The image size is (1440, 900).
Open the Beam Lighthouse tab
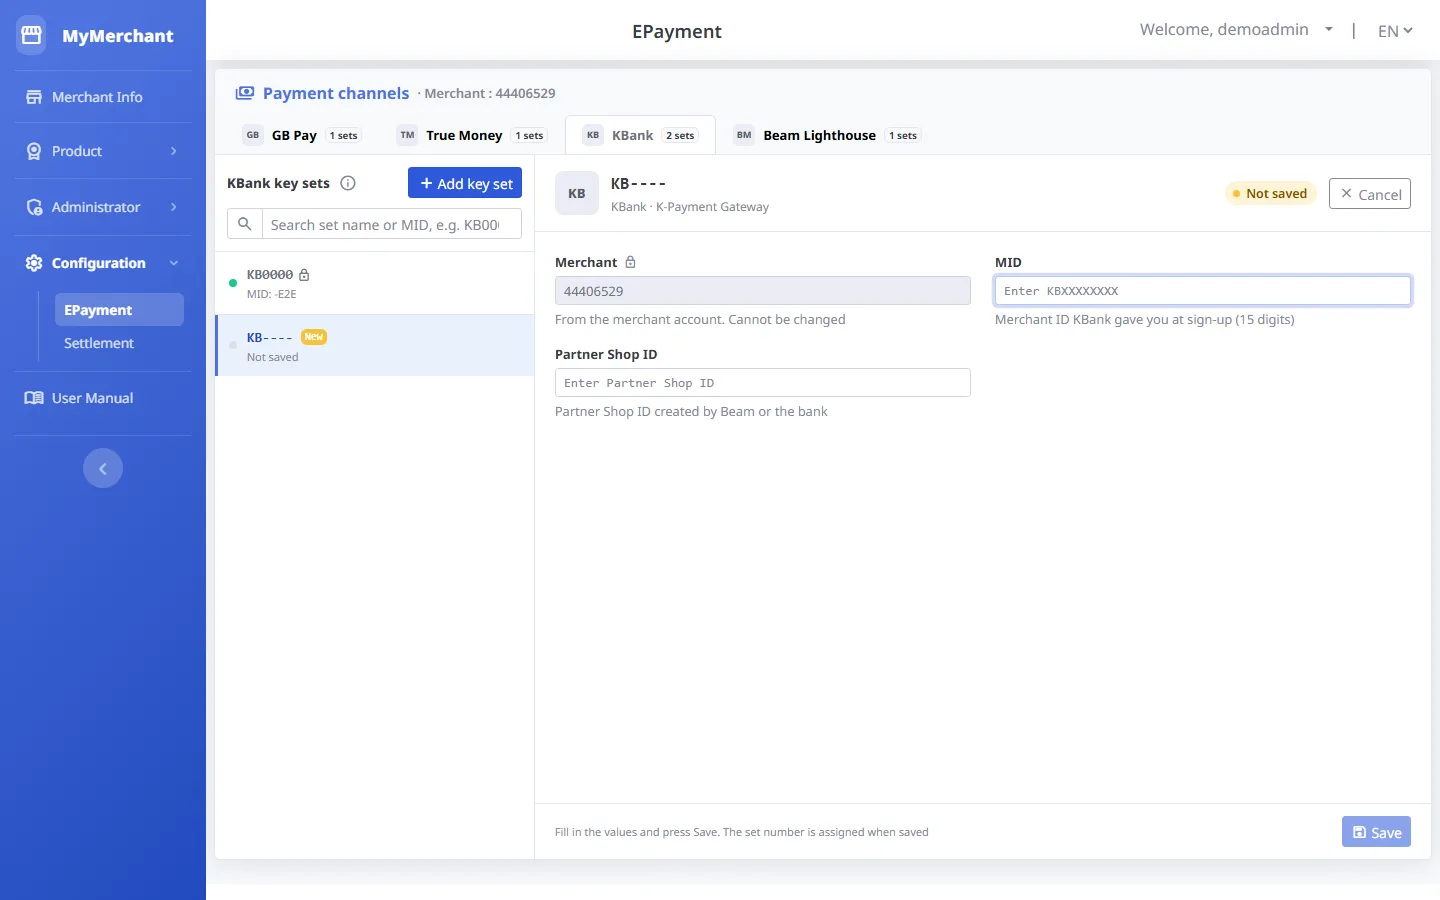click(827, 135)
